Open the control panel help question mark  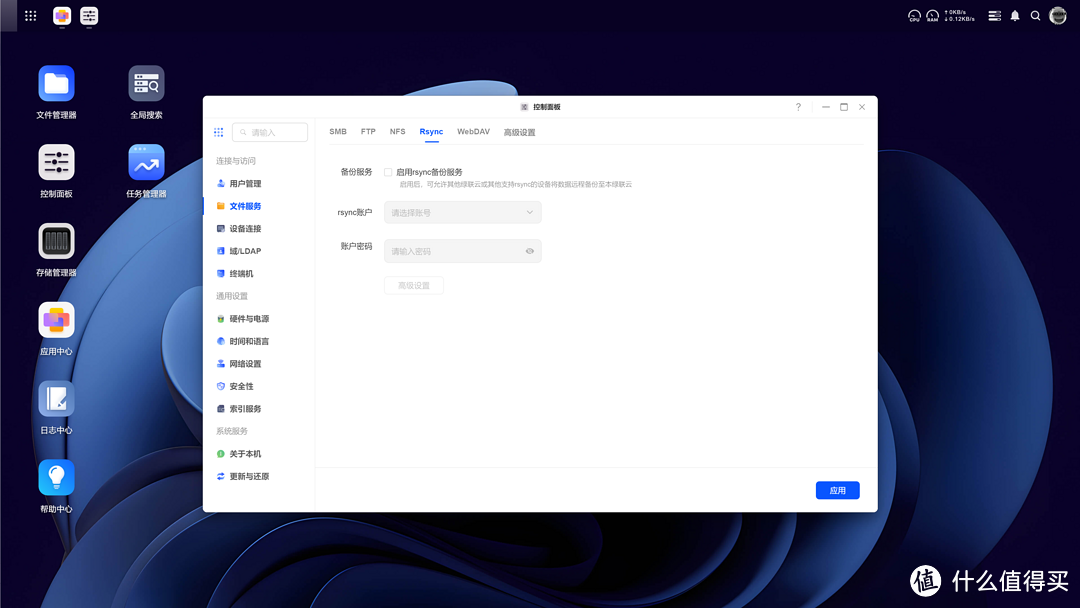pyautogui.click(x=798, y=107)
